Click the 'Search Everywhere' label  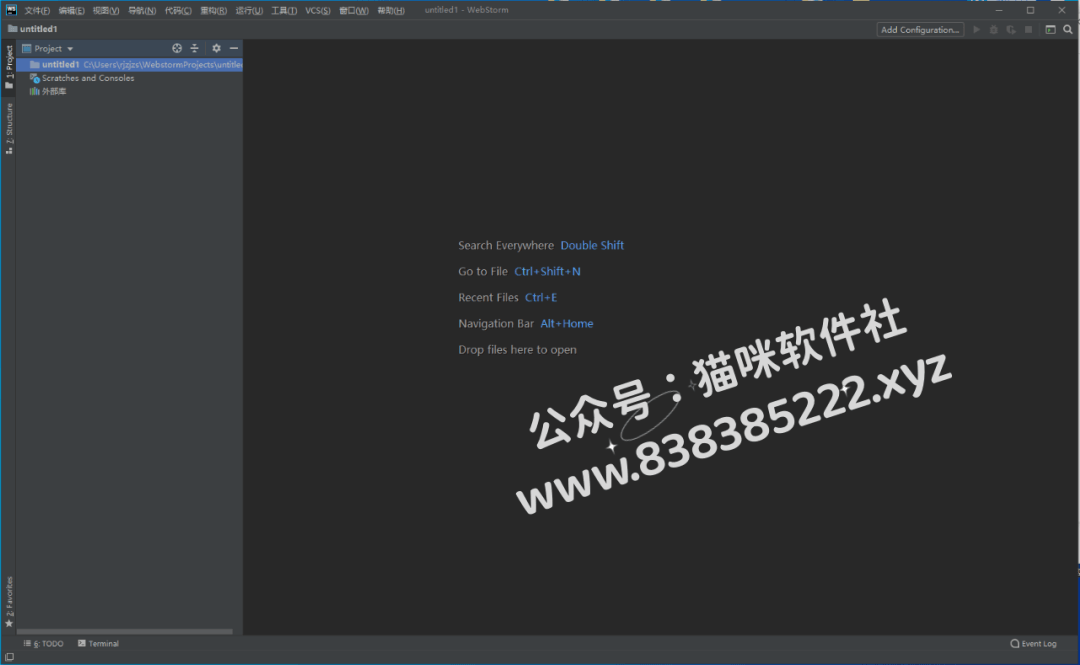coord(506,245)
